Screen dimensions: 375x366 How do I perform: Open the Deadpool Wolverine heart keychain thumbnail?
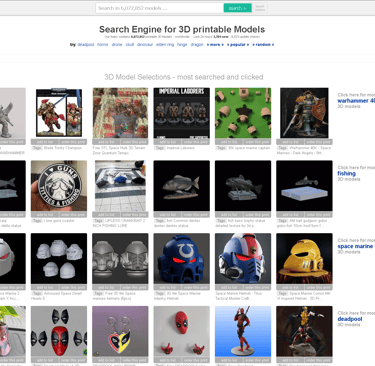click(120, 331)
